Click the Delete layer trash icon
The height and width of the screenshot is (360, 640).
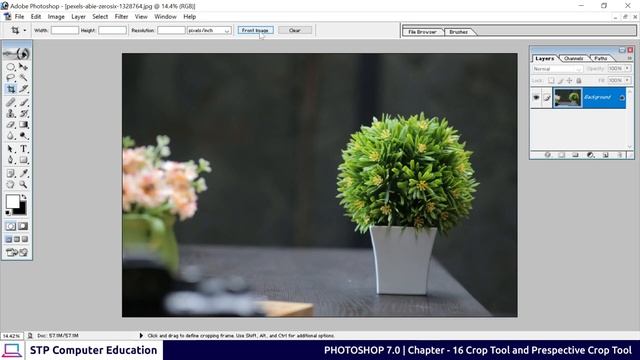(620, 155)
